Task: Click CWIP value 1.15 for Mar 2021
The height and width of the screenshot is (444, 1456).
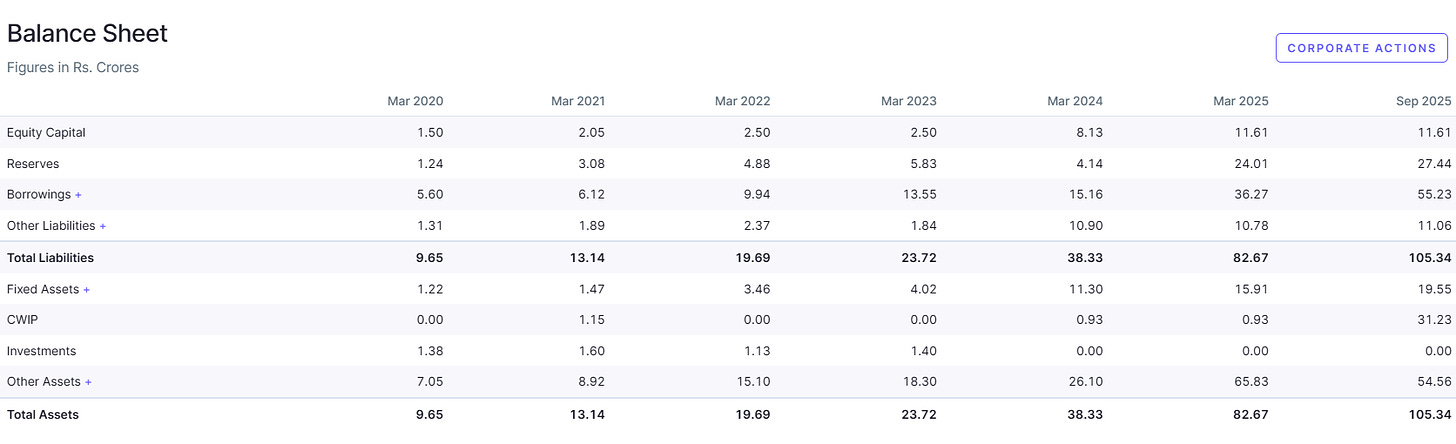Action: point(593,320)
